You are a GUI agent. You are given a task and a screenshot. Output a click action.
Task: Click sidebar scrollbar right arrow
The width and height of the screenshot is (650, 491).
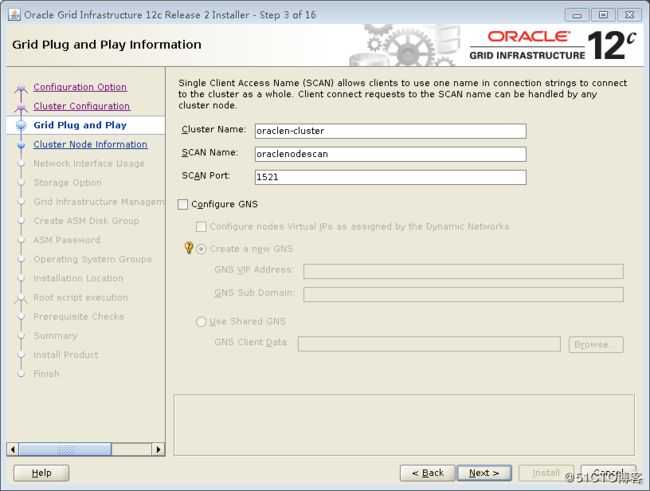click(158, 450)
